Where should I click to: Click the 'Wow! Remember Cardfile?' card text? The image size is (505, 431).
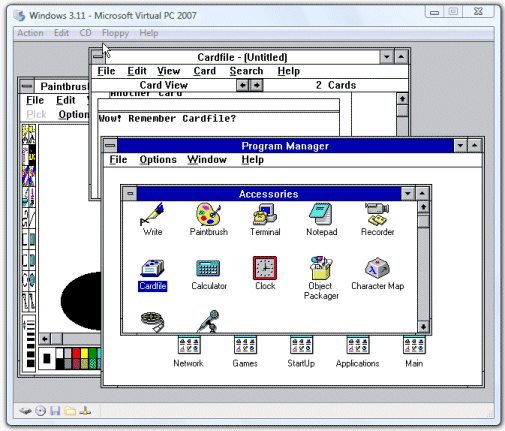(167, 119)
